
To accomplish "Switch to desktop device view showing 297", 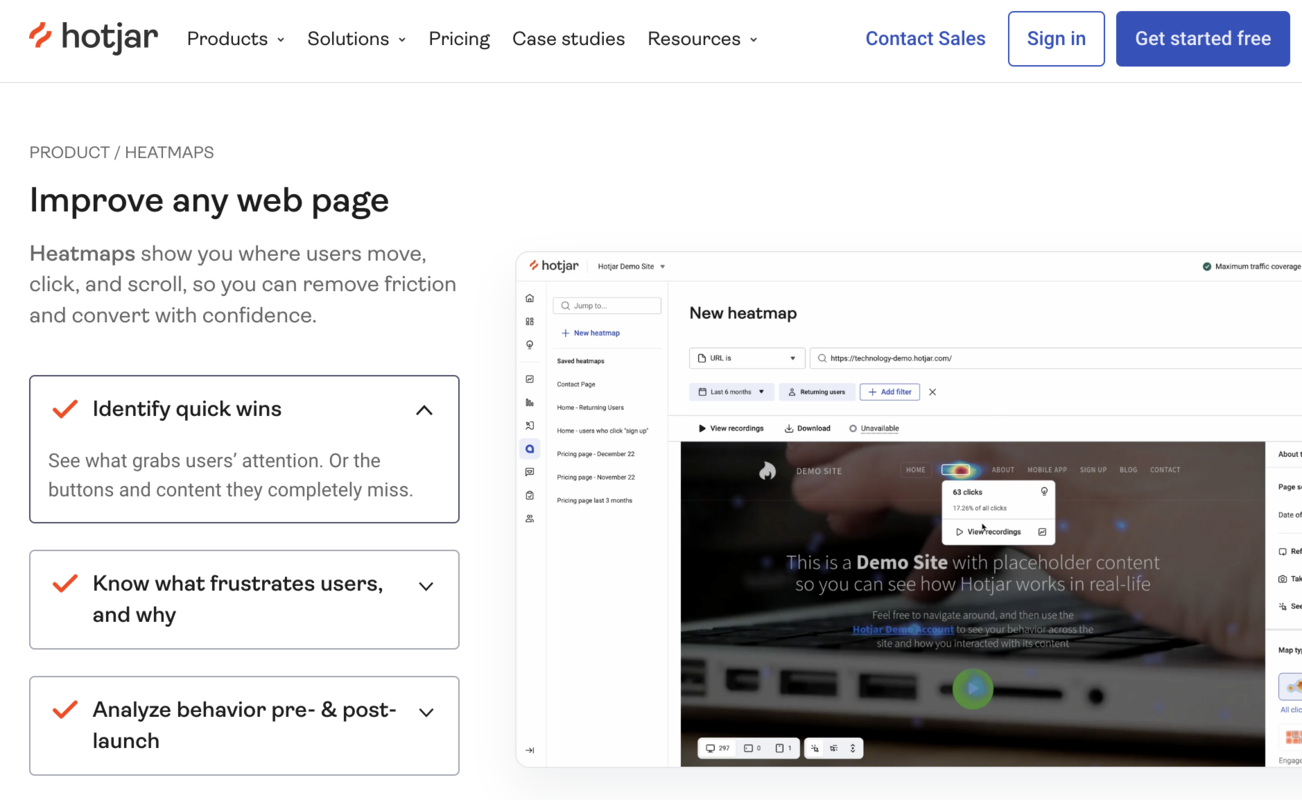I will click(x=718, y=747).
